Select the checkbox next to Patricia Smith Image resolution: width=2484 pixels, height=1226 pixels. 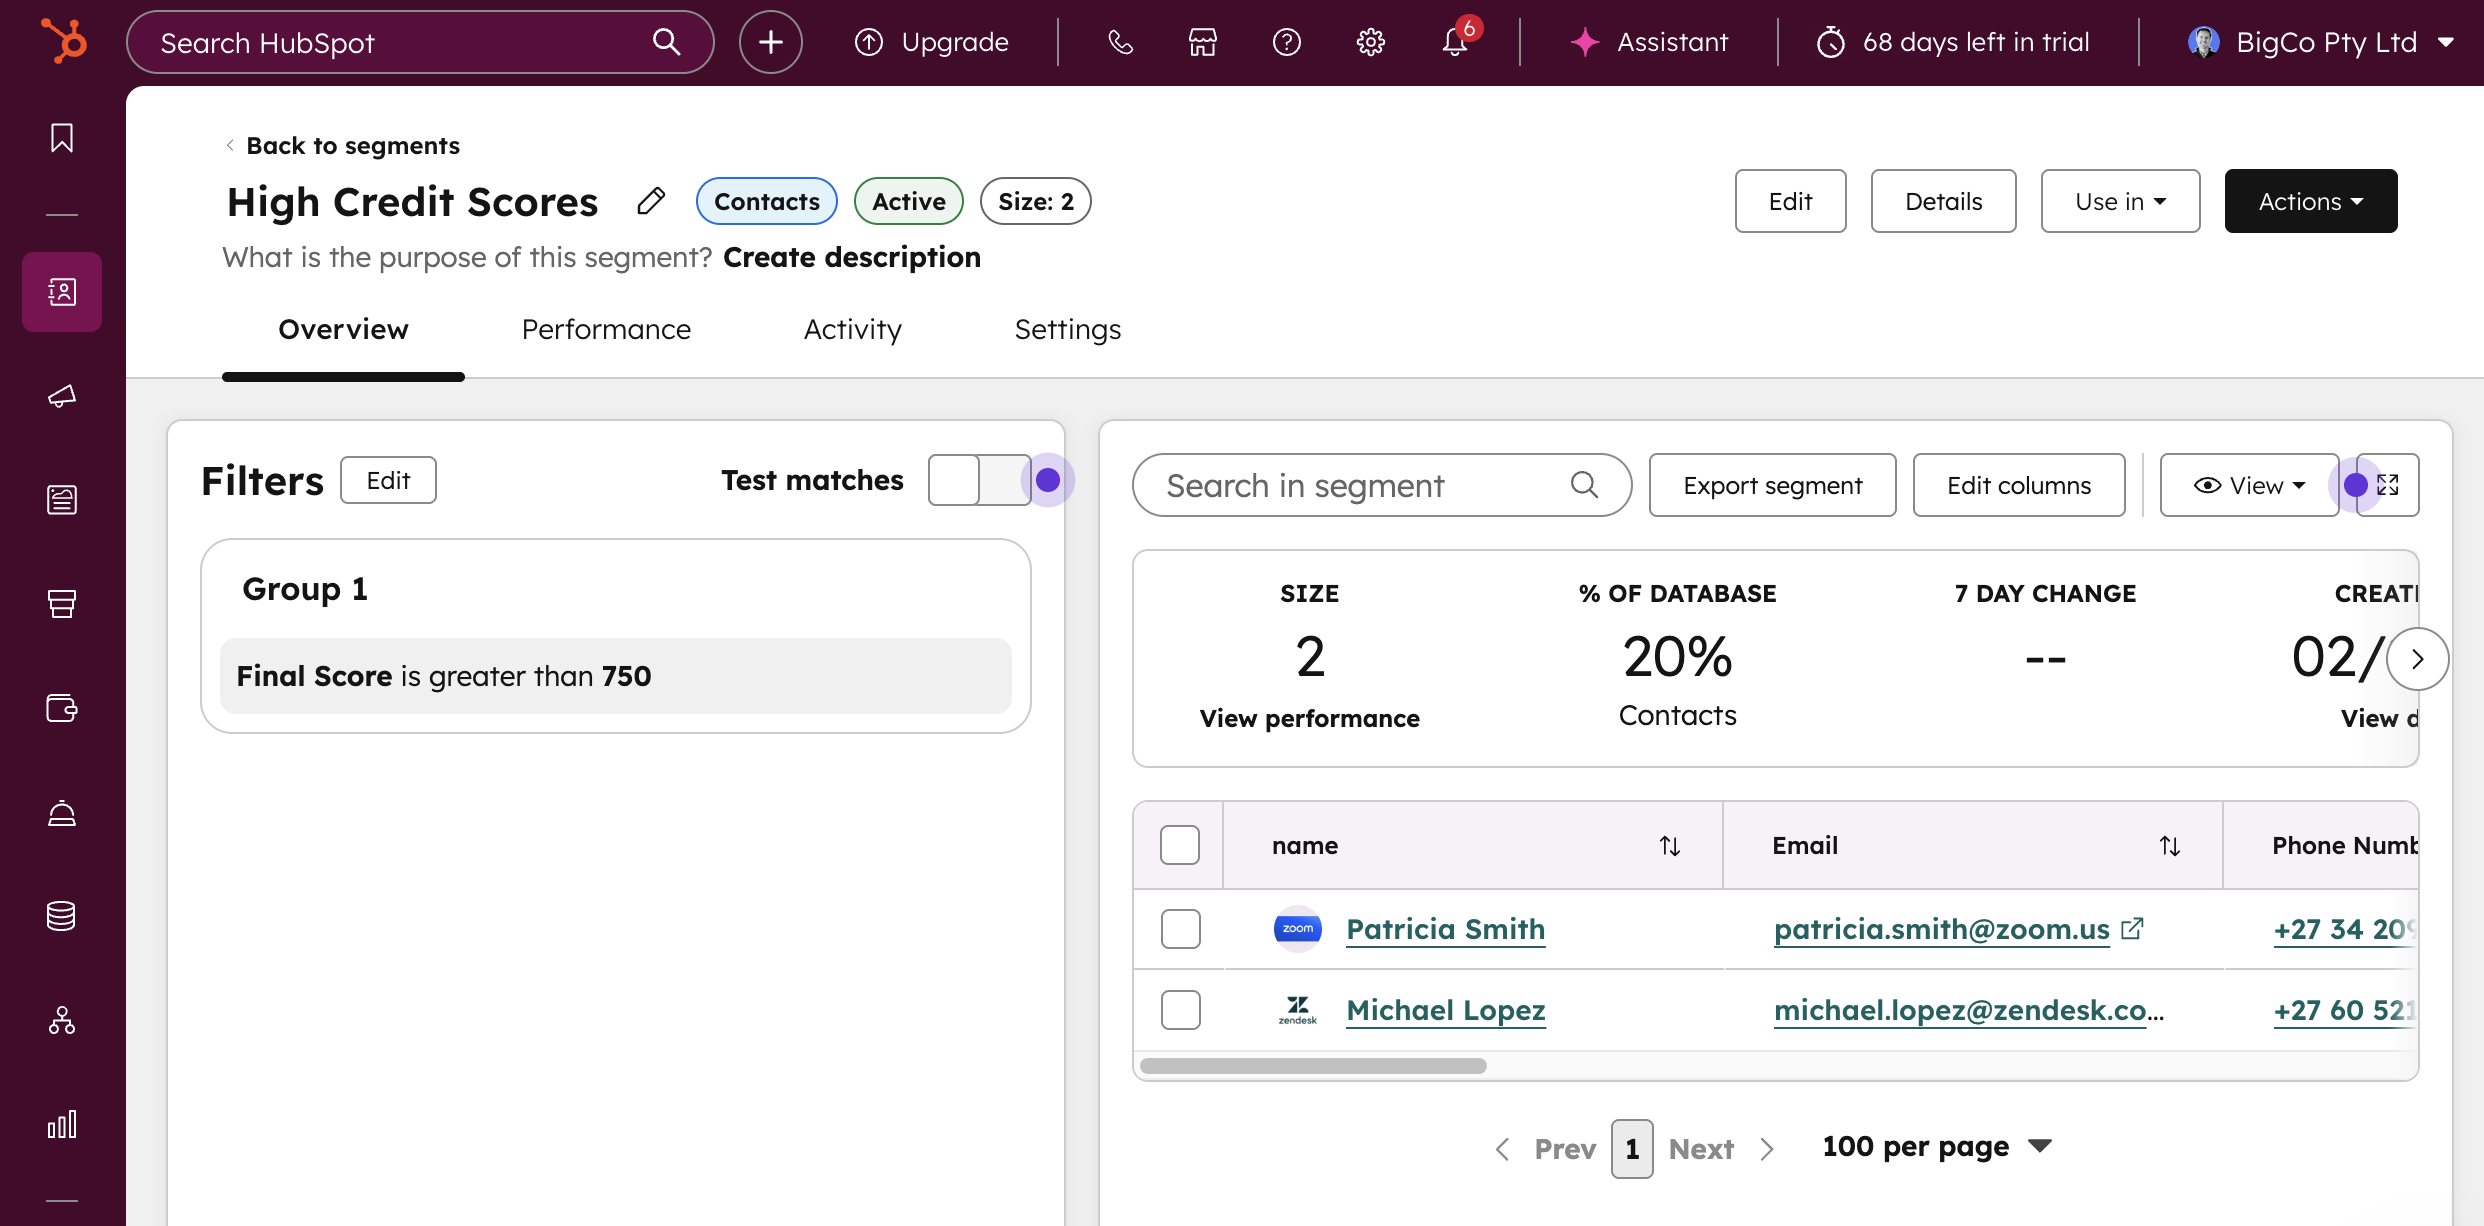pyautogui.click(x=1180, y=929)
